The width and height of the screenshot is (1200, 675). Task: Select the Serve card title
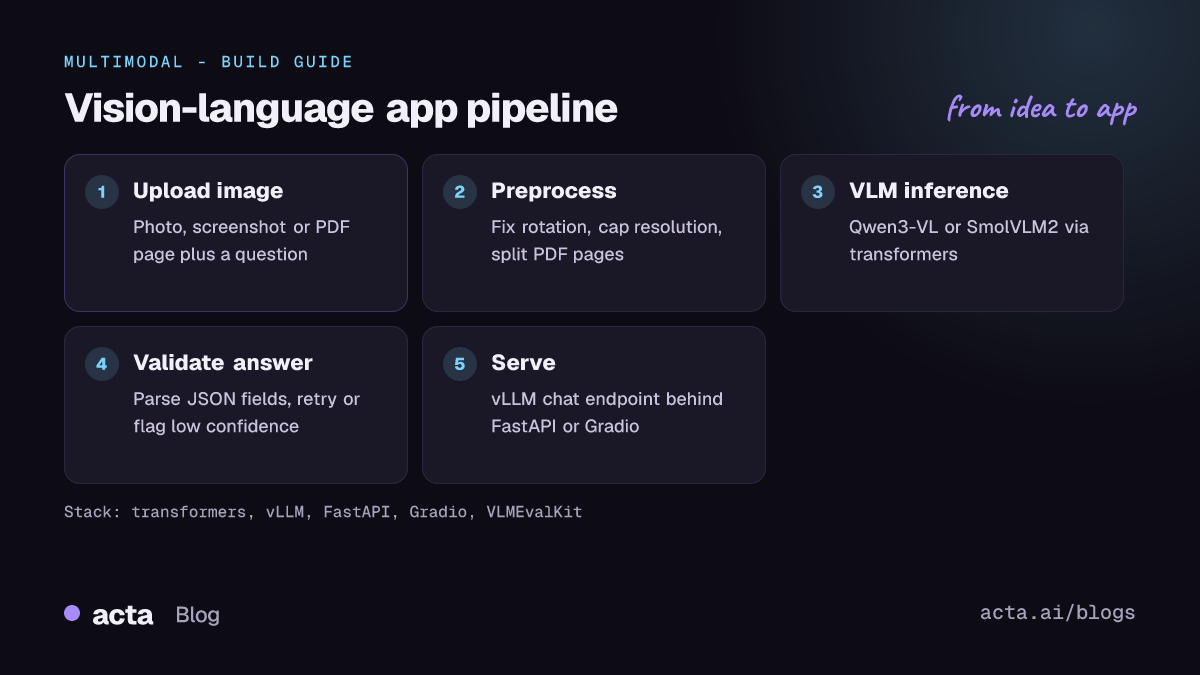click(x=523, y=363)
